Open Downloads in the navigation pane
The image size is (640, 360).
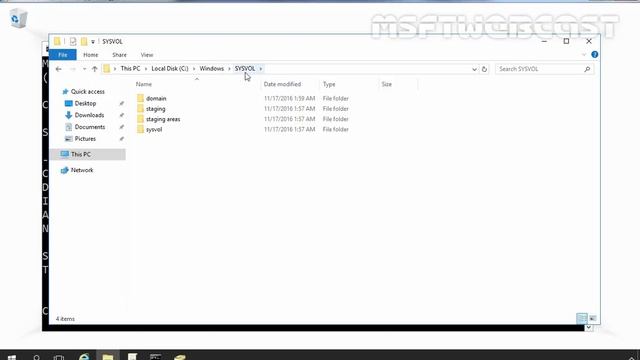point(89,115)
